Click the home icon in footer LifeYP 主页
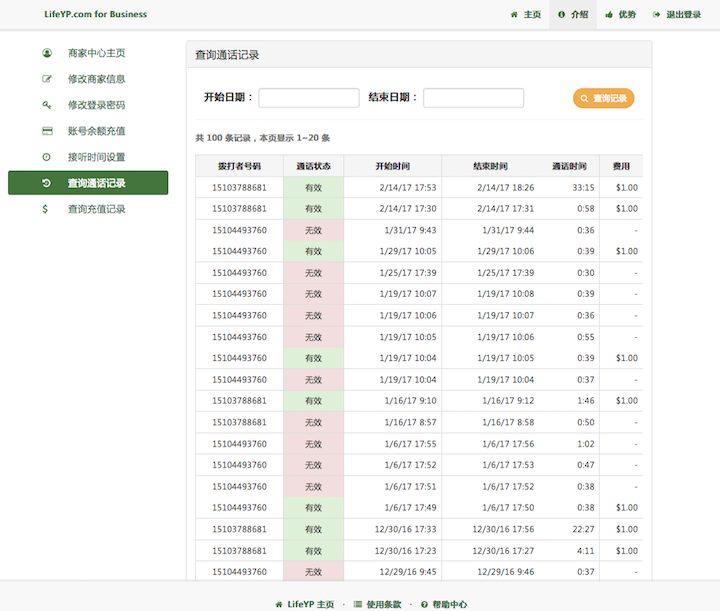The width and height of the screenshot is (720, 611). tap(279, 604)
